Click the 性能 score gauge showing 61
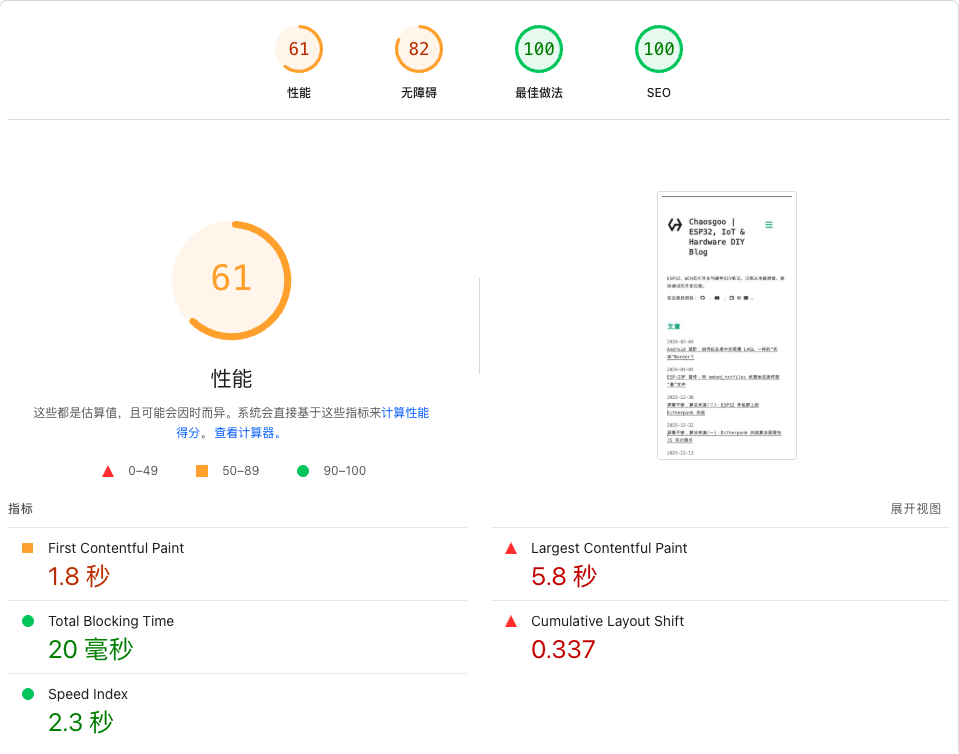 [x=299, y=48]
